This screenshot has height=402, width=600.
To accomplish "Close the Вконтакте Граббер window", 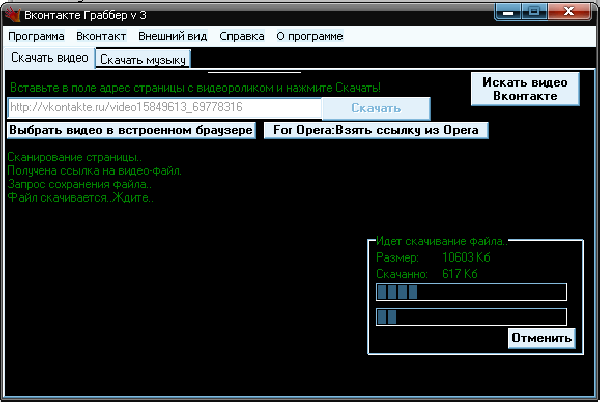I will point(569,11).
